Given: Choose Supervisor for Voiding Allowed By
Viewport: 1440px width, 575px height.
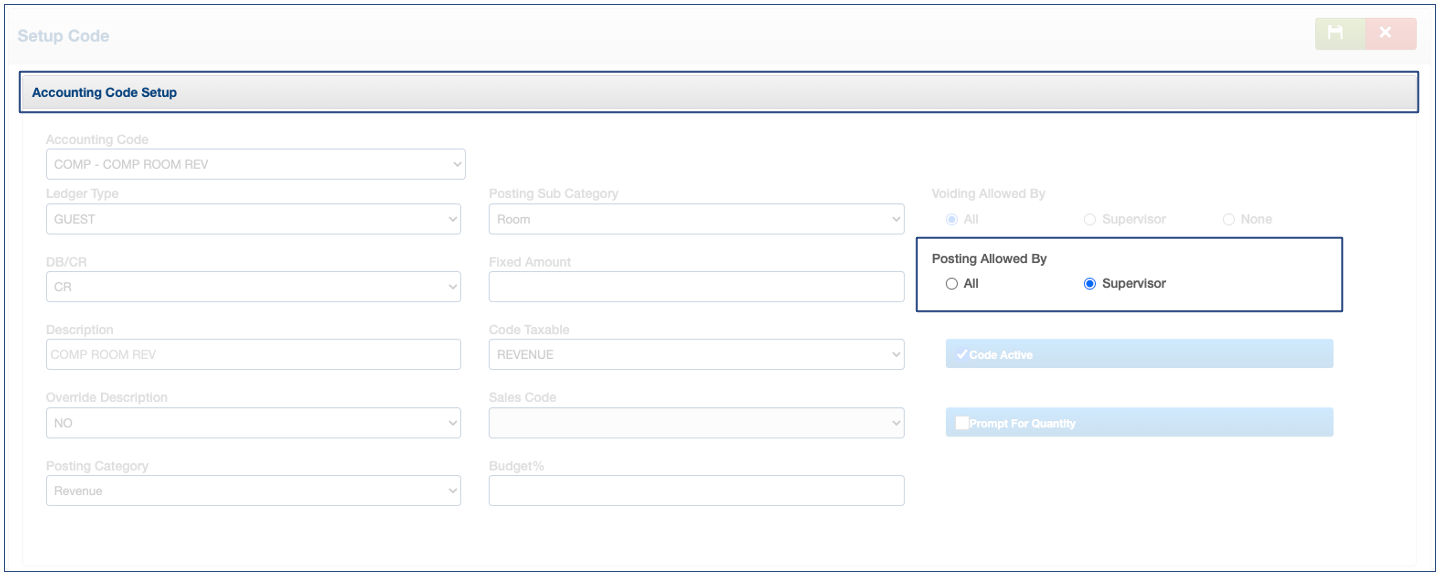Looking at the screenshot, I should click(1090, 219).
